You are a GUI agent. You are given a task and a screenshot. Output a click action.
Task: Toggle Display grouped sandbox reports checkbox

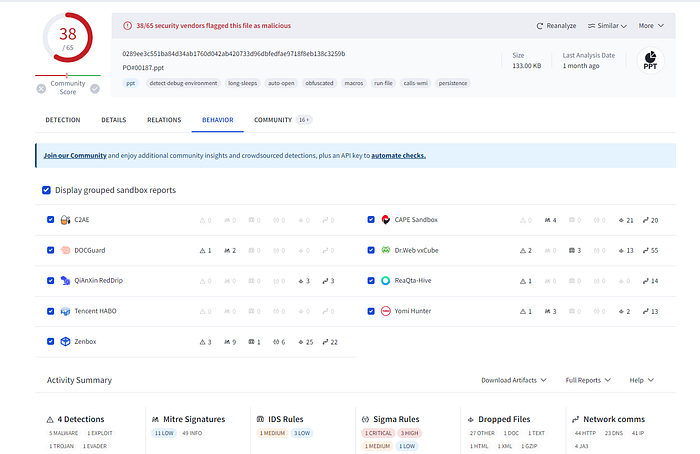click(46, 190)
